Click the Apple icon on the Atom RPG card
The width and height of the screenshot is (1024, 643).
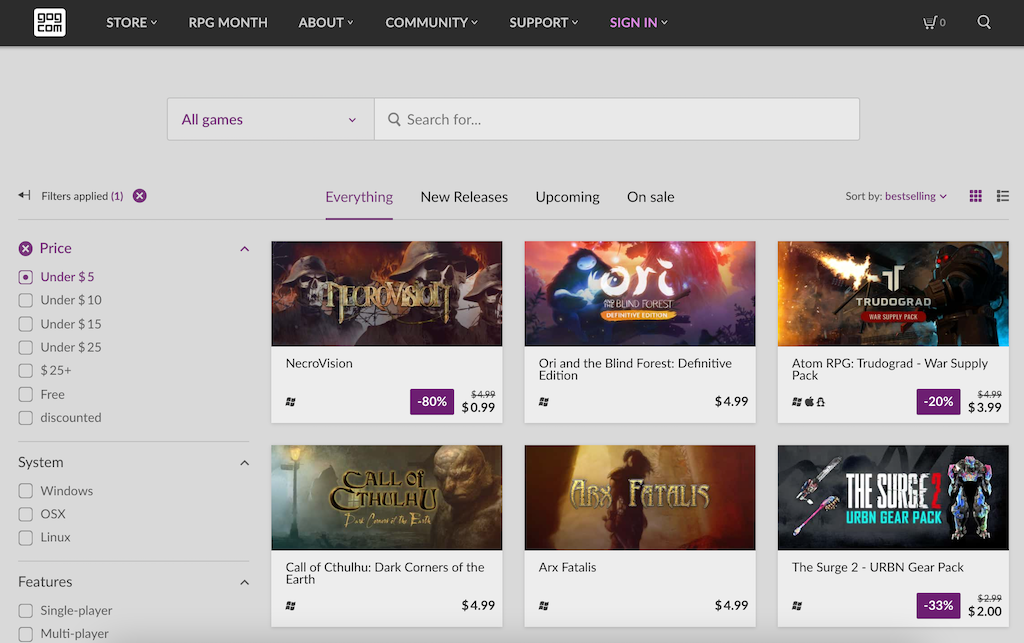[x=809, y=401]
